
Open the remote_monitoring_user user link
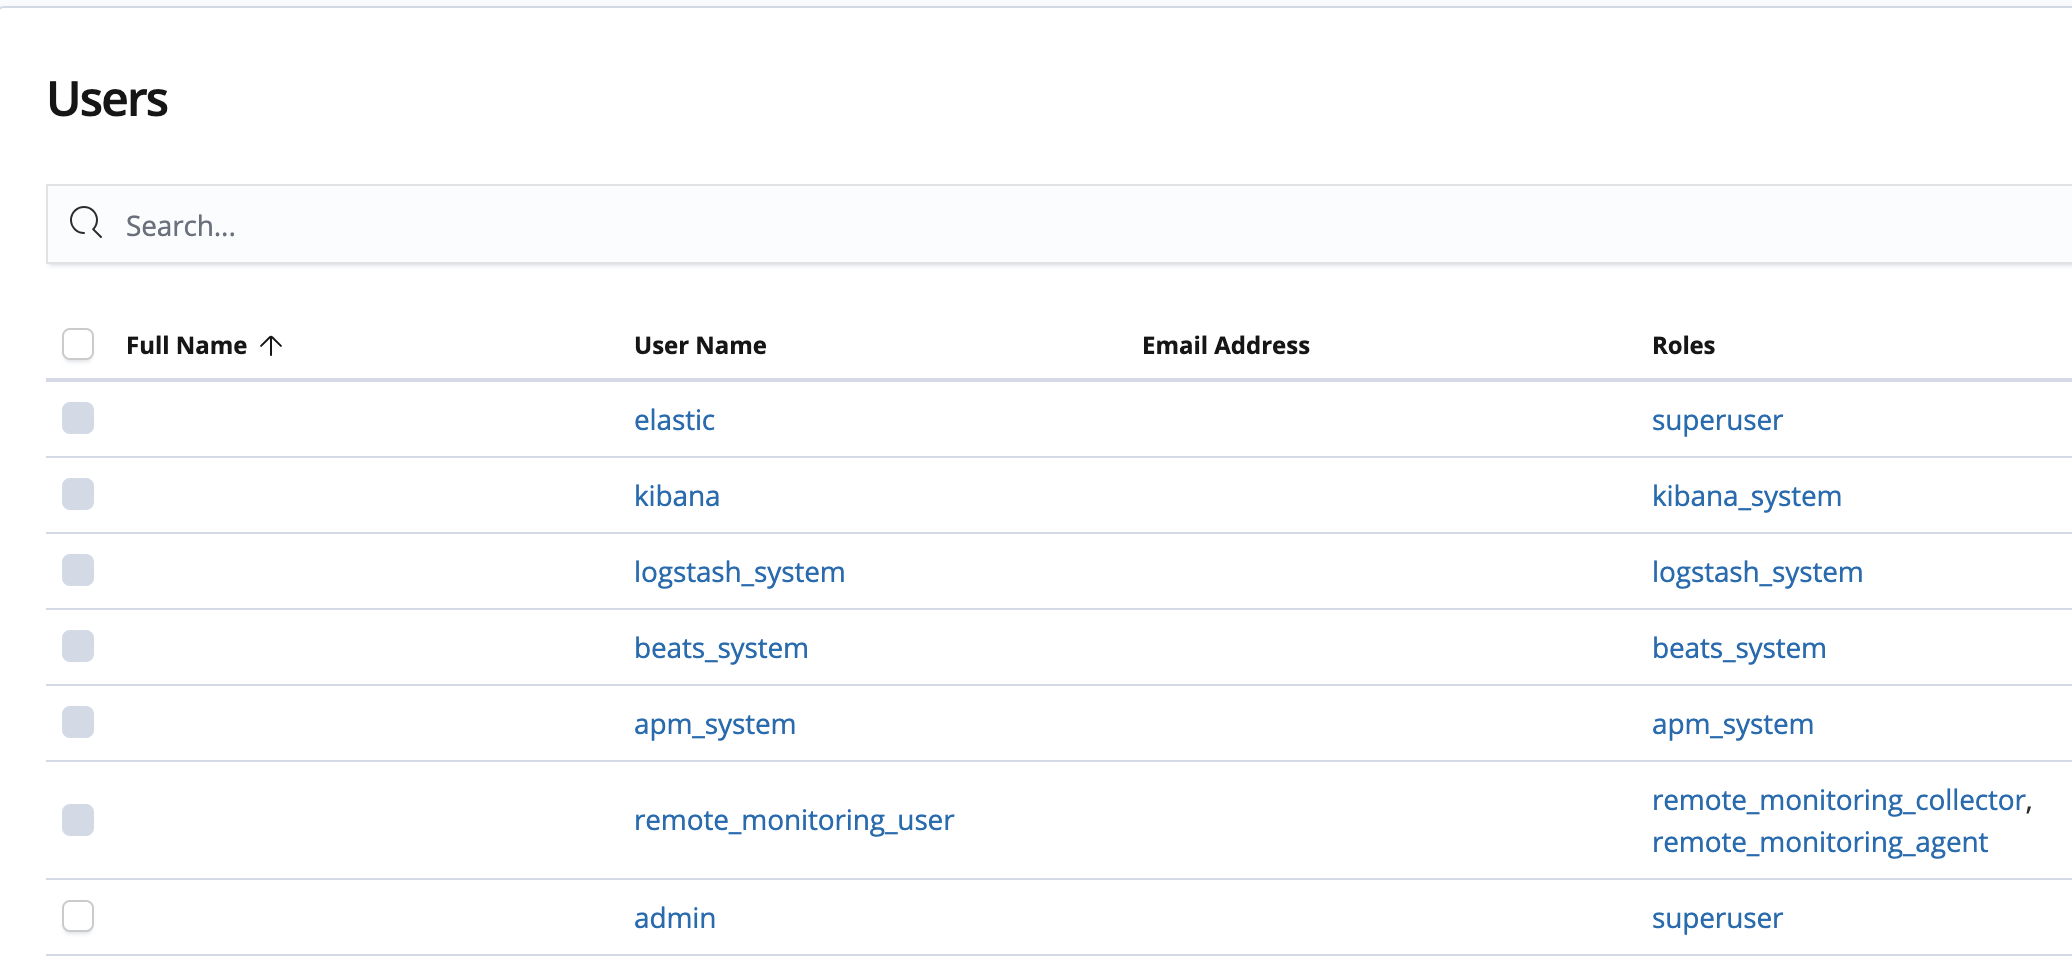pyautogui.click(x=794, y=820)
